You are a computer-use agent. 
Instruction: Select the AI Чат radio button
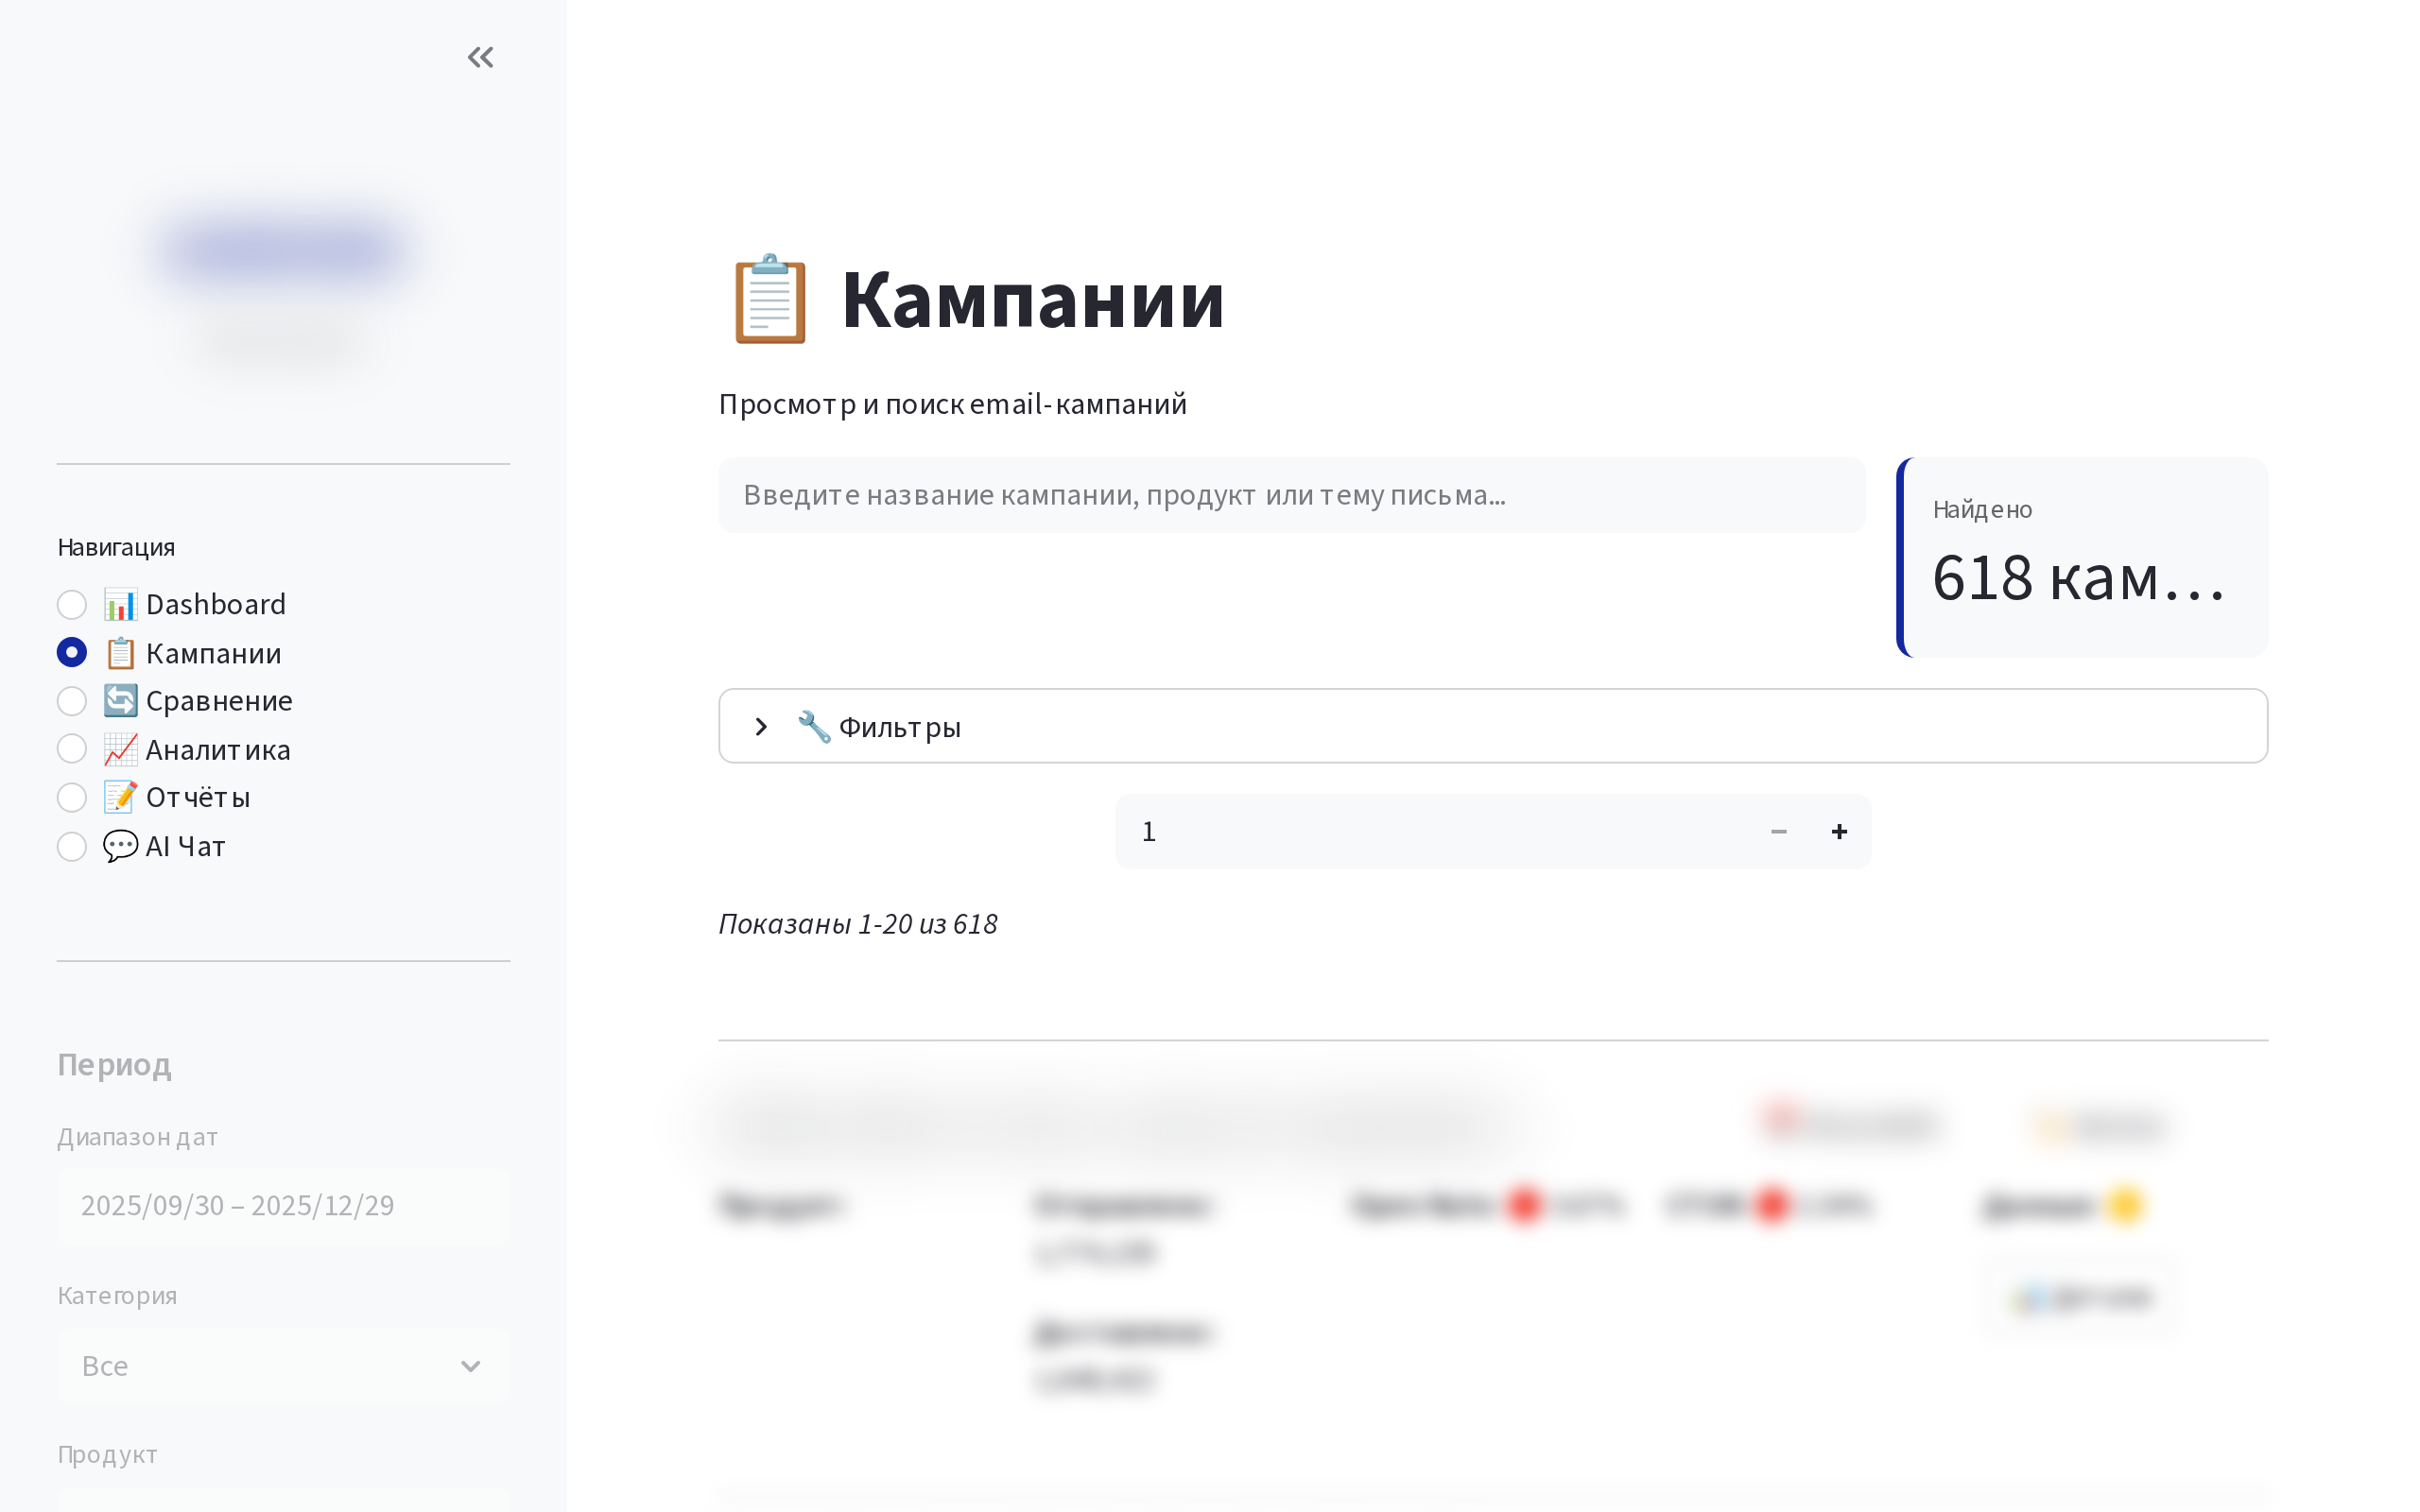coord(71,846)
